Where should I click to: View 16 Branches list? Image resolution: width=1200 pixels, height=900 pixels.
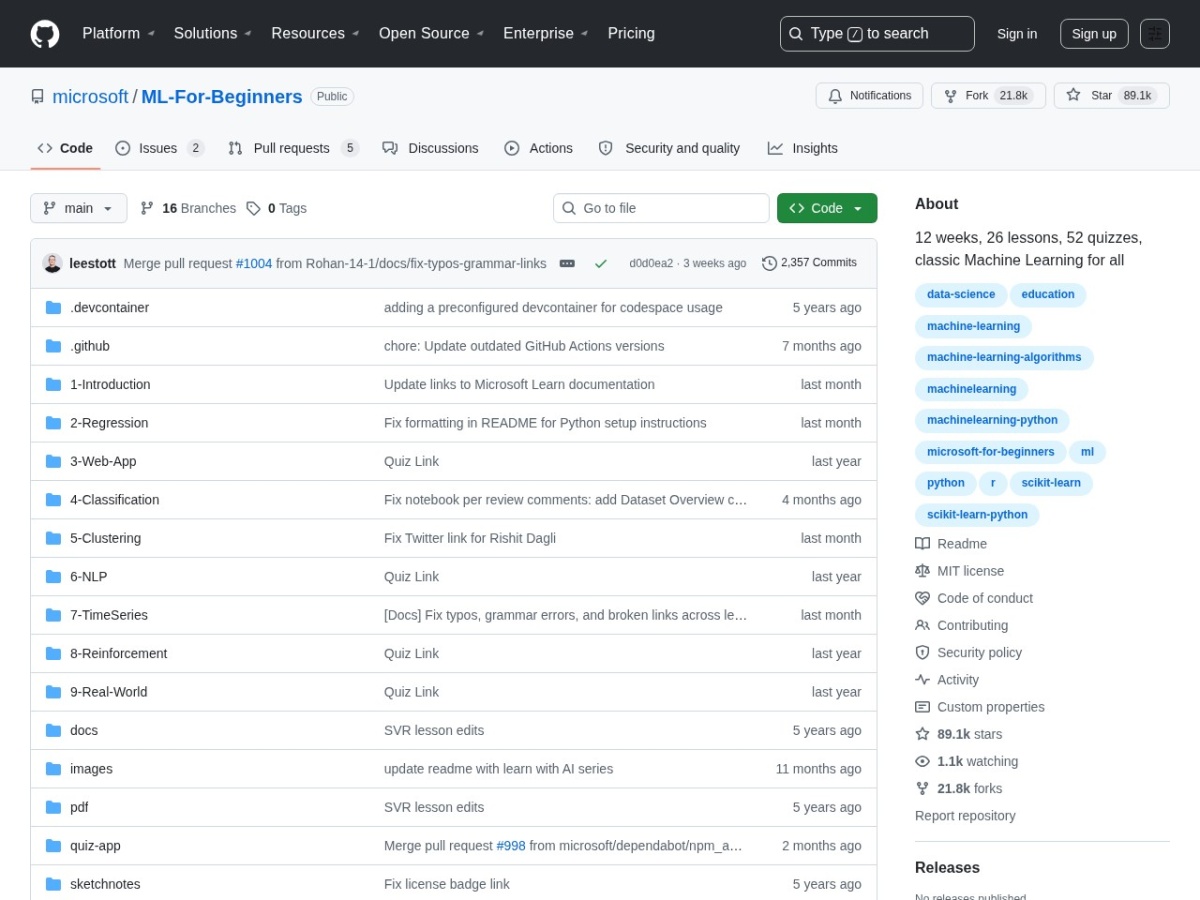click(188, 208)
